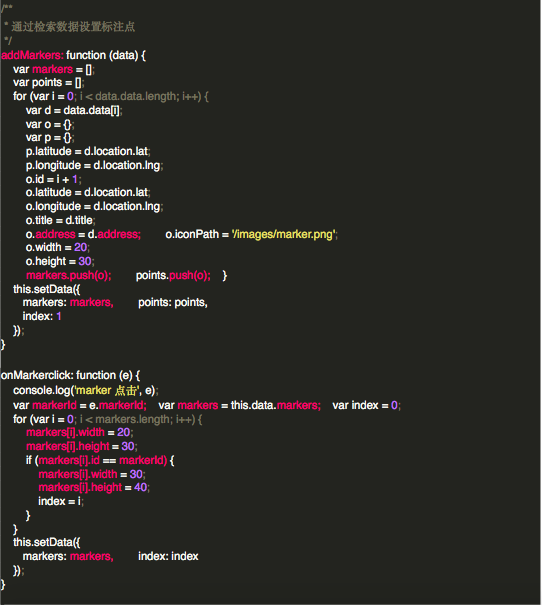
Task: Click the 'index: index' property
Action: [168, 556]
